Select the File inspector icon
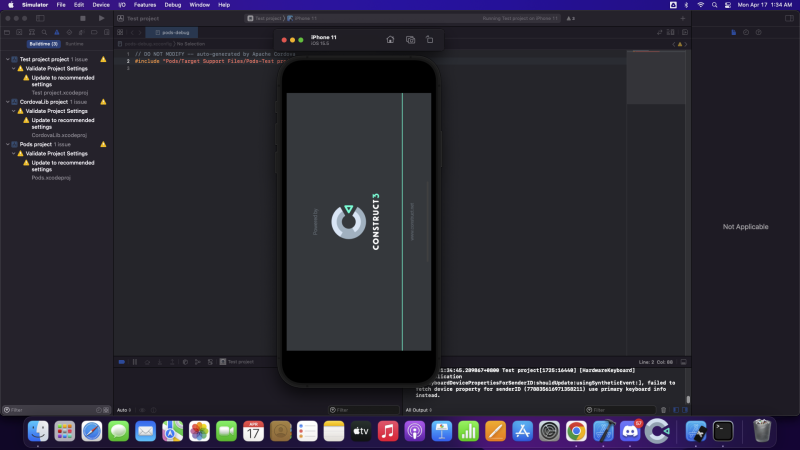Screen dimensions: 800x450 coord(734,32)
